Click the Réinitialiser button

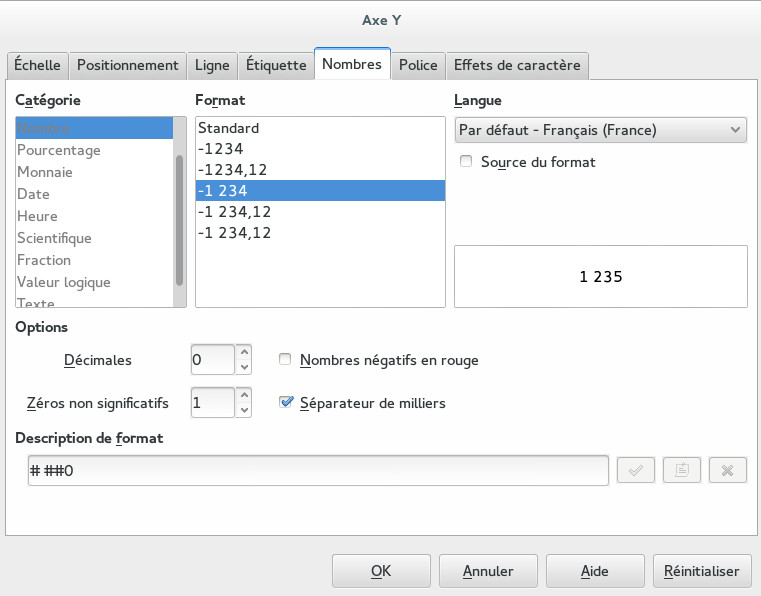[x=701, y=571]
